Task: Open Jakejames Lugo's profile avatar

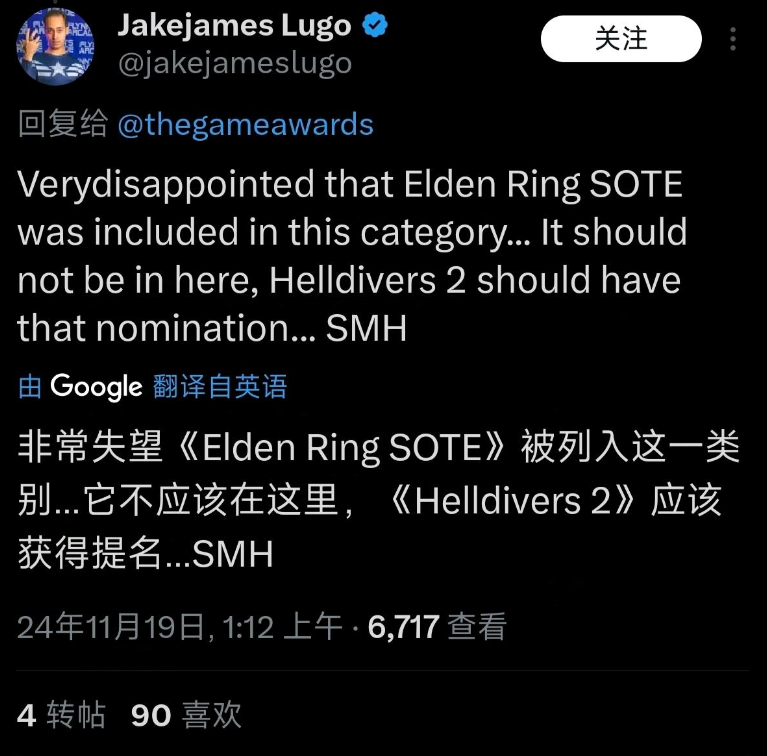Action: tap(55, 46)
